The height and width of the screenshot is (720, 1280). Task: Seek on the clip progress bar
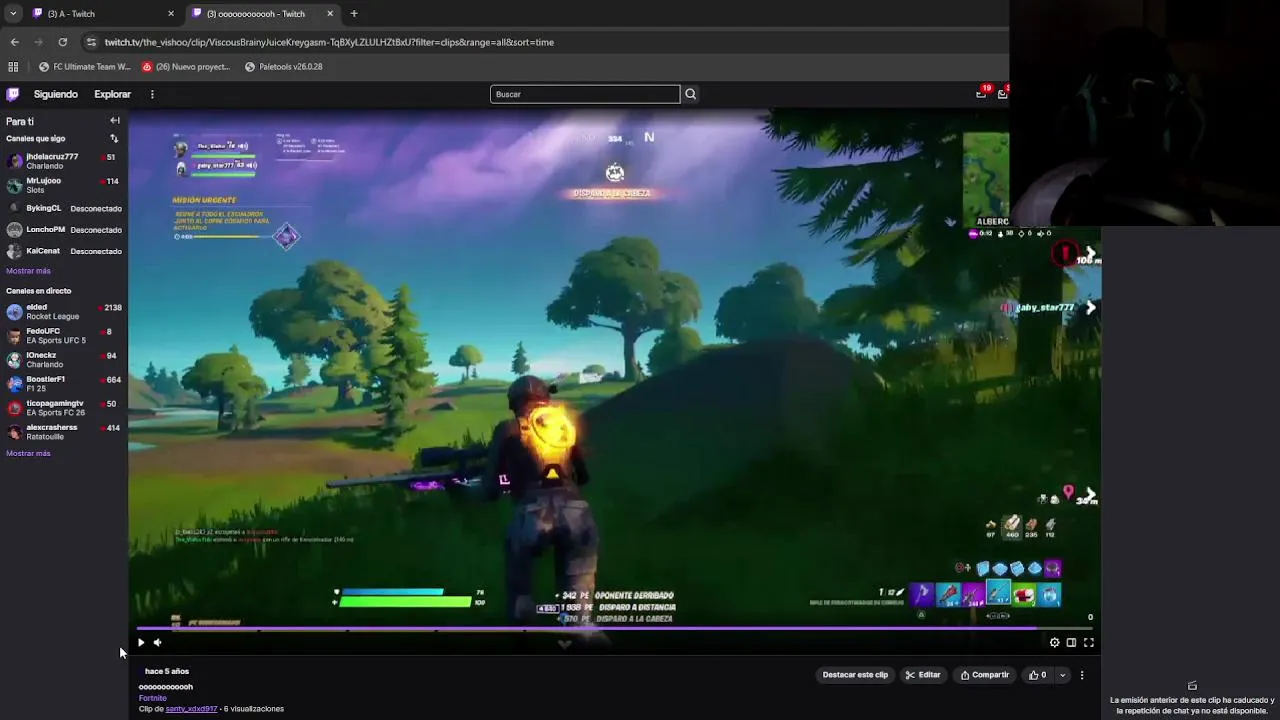(x=614, y=629)
